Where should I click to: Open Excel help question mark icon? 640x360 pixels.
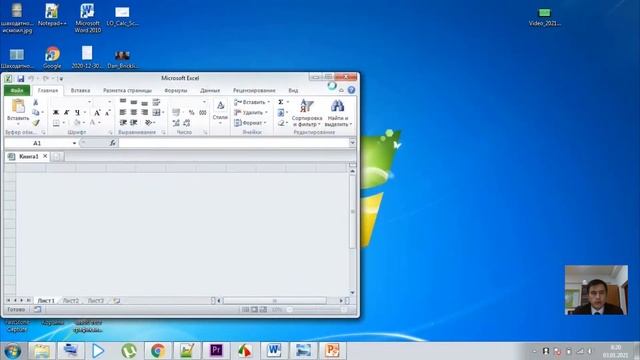[x=351, y=90]
